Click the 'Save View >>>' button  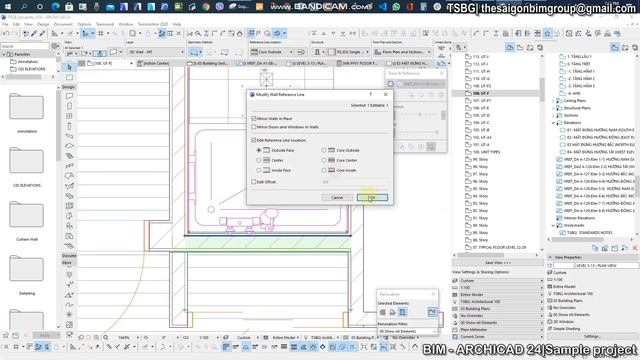498,262
